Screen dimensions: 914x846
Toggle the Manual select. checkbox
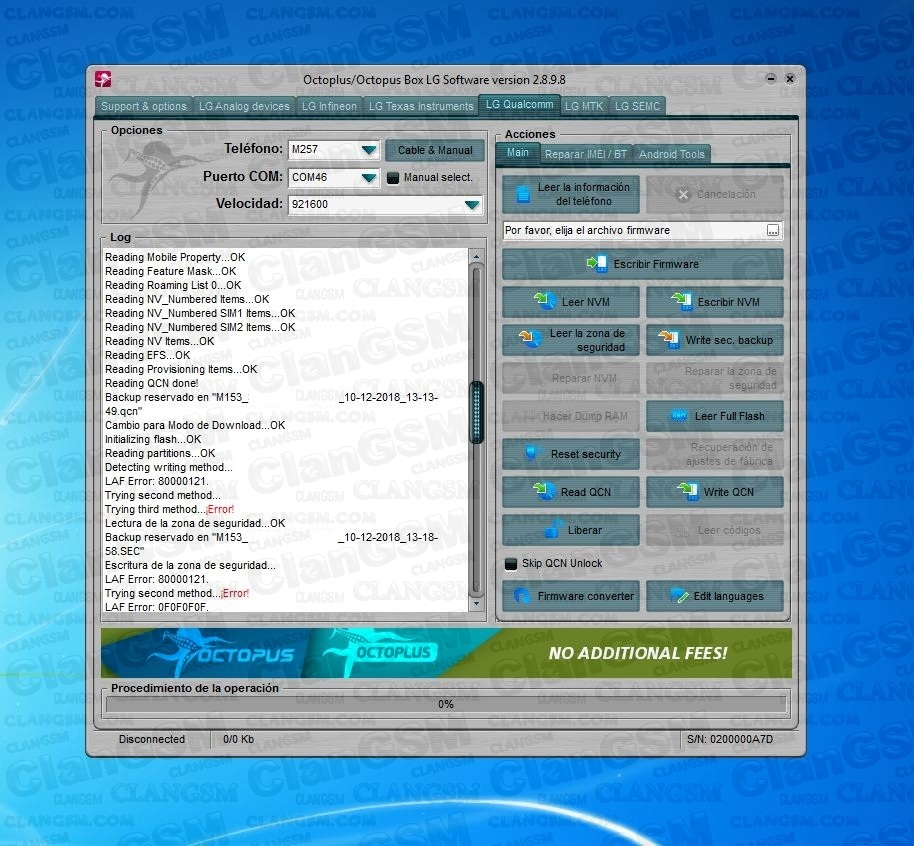[x=393, y=177]
